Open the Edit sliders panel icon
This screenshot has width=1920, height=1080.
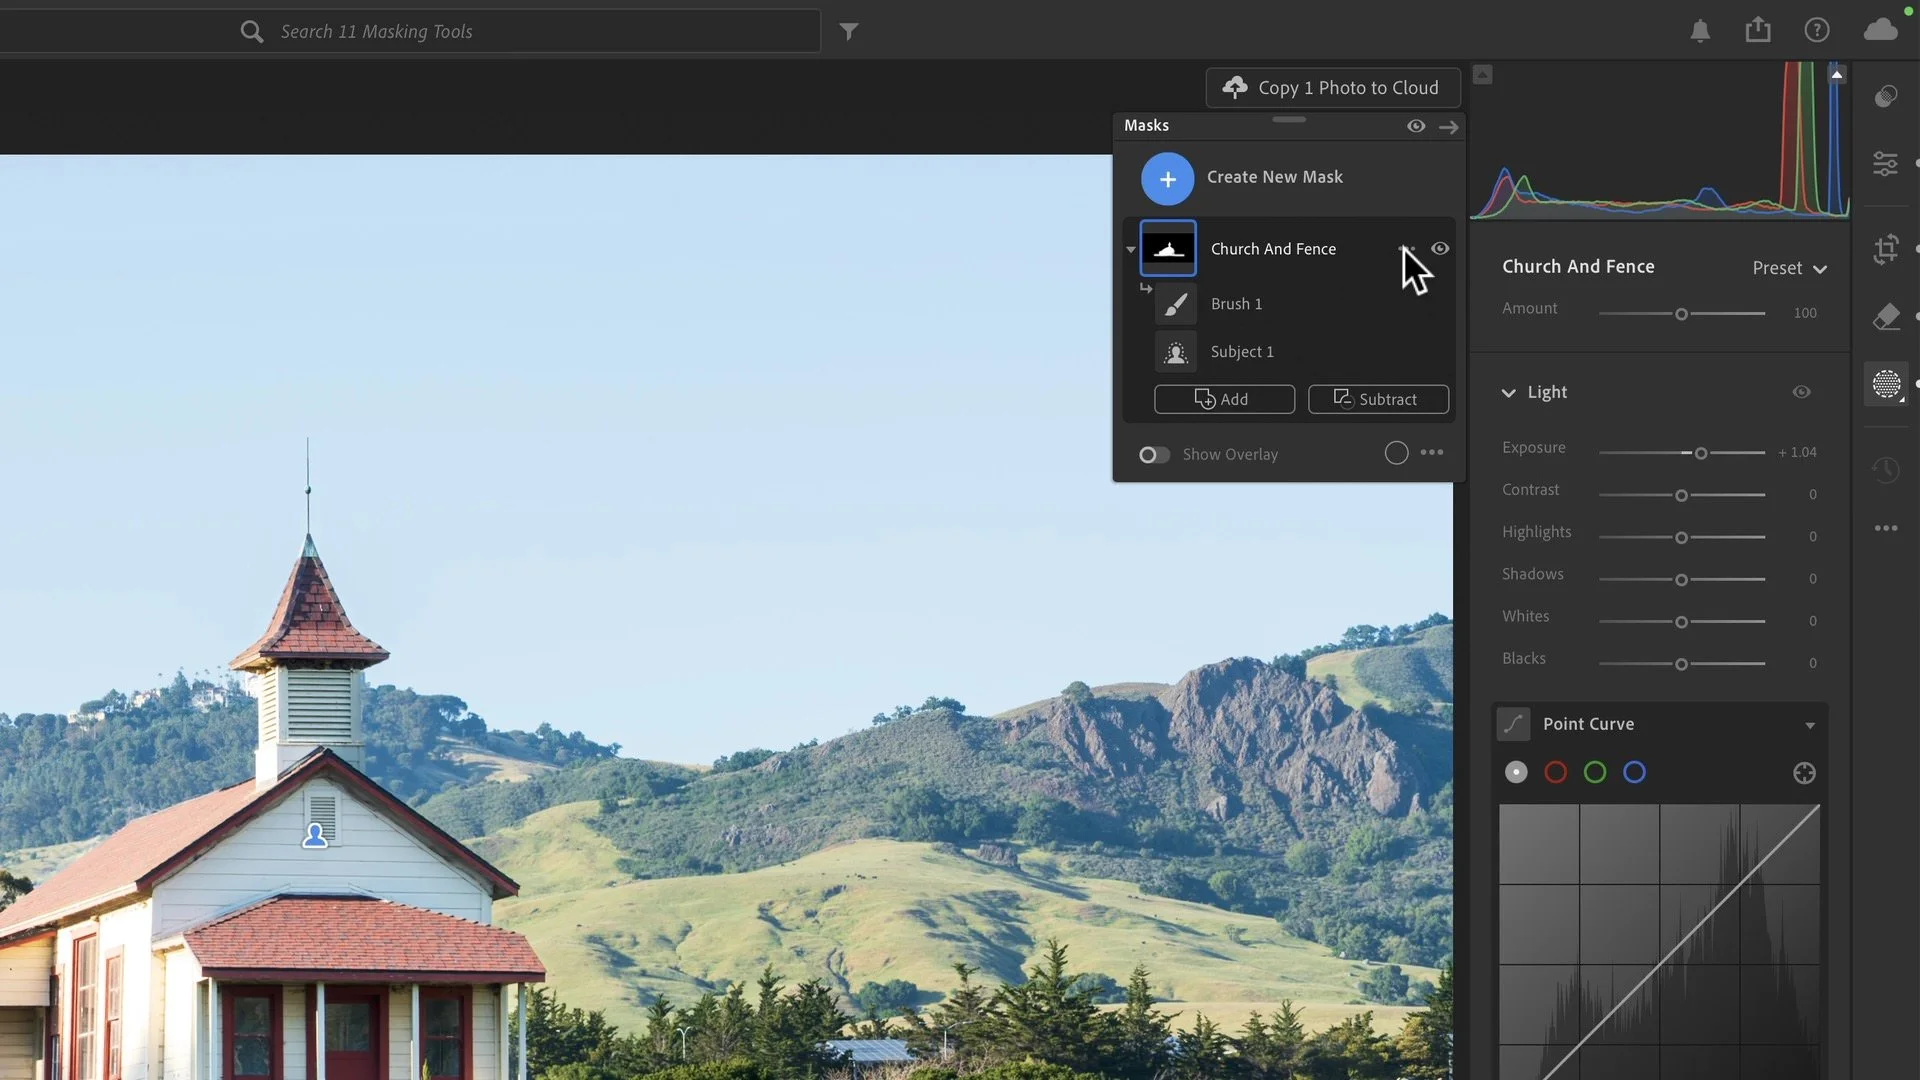click(1886, 163)
